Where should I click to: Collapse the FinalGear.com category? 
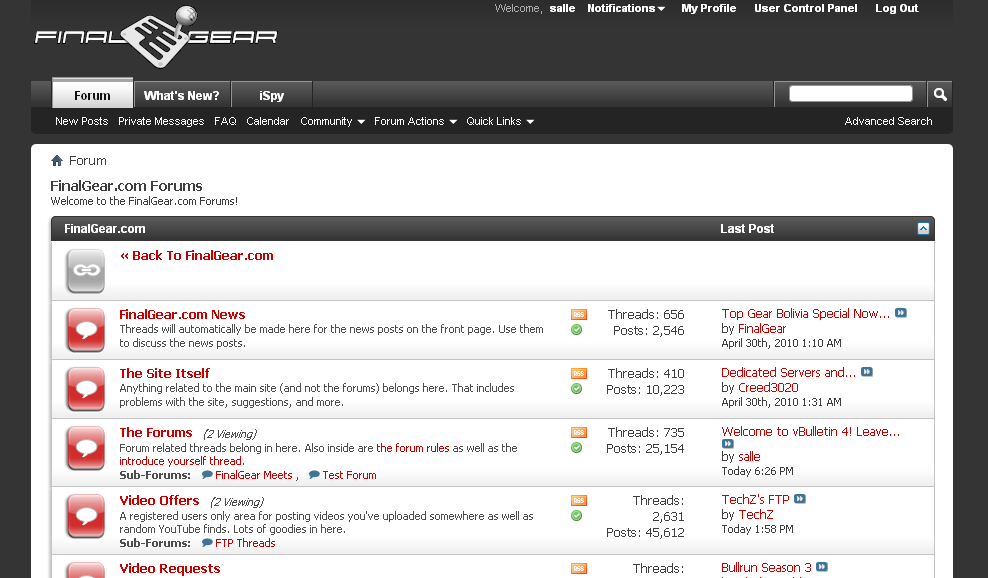(923, 229)
